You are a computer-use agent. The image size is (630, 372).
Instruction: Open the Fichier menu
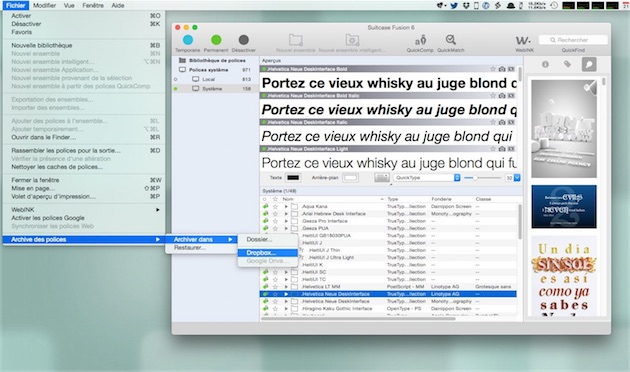click(x=16, y=5)
